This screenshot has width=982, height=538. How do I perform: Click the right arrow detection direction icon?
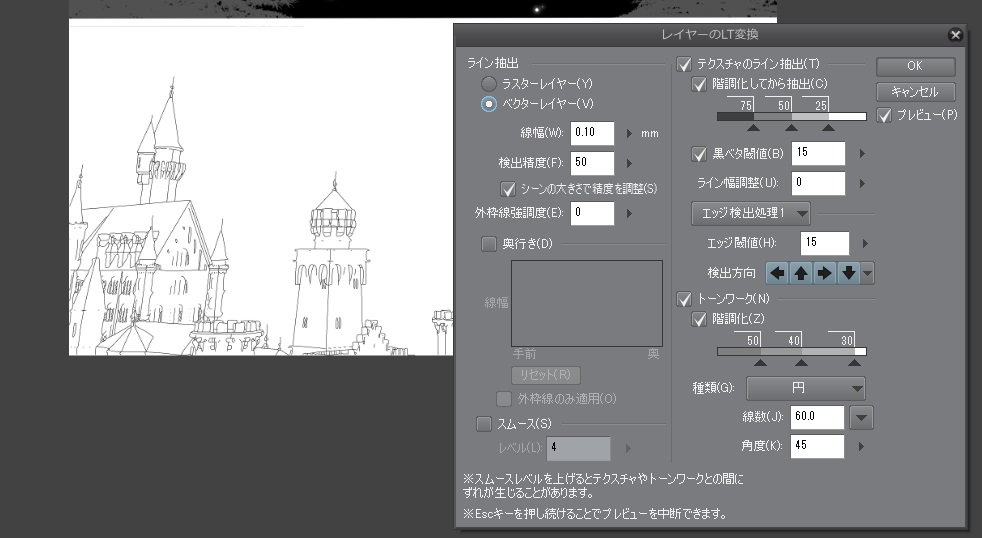point(824,273)
